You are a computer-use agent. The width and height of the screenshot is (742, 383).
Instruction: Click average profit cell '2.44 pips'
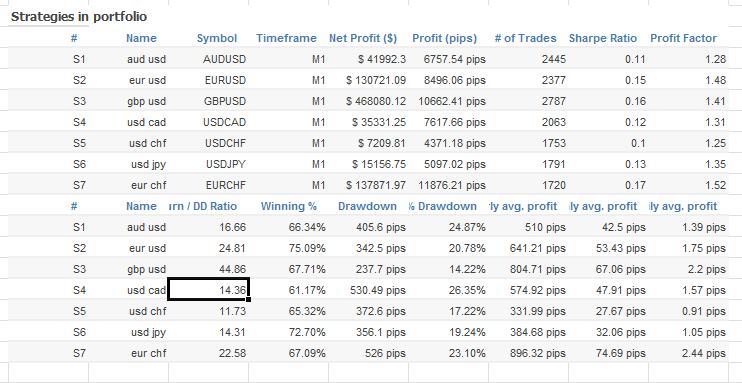click(x=704, y=353)
